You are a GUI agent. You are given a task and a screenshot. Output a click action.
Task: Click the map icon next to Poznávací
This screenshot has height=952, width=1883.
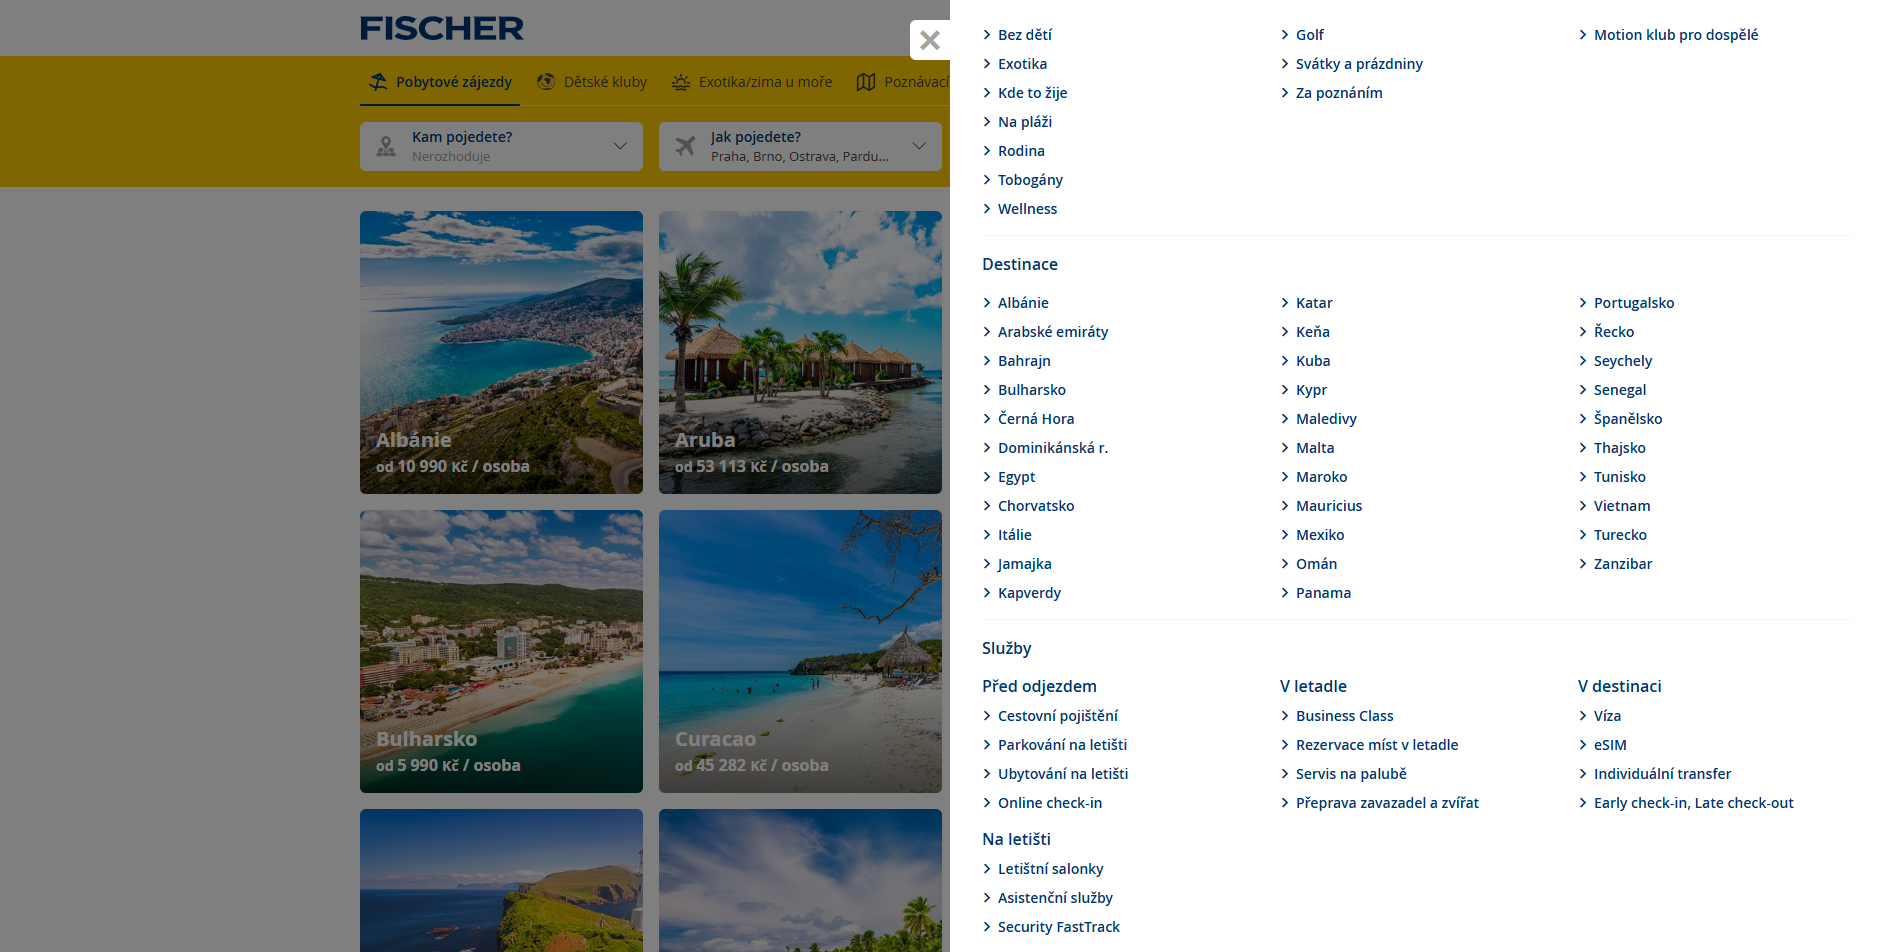coord(866,82)
